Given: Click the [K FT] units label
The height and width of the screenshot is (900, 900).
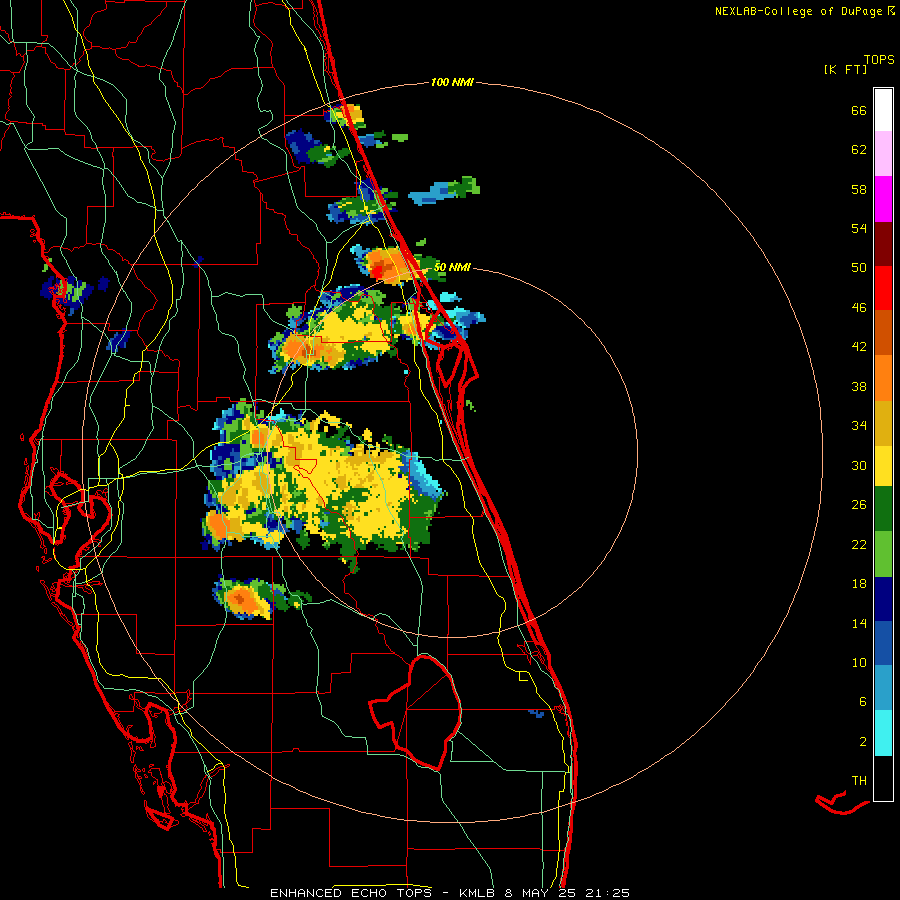Looking at the screenshot, I should (x=845, y=69).
